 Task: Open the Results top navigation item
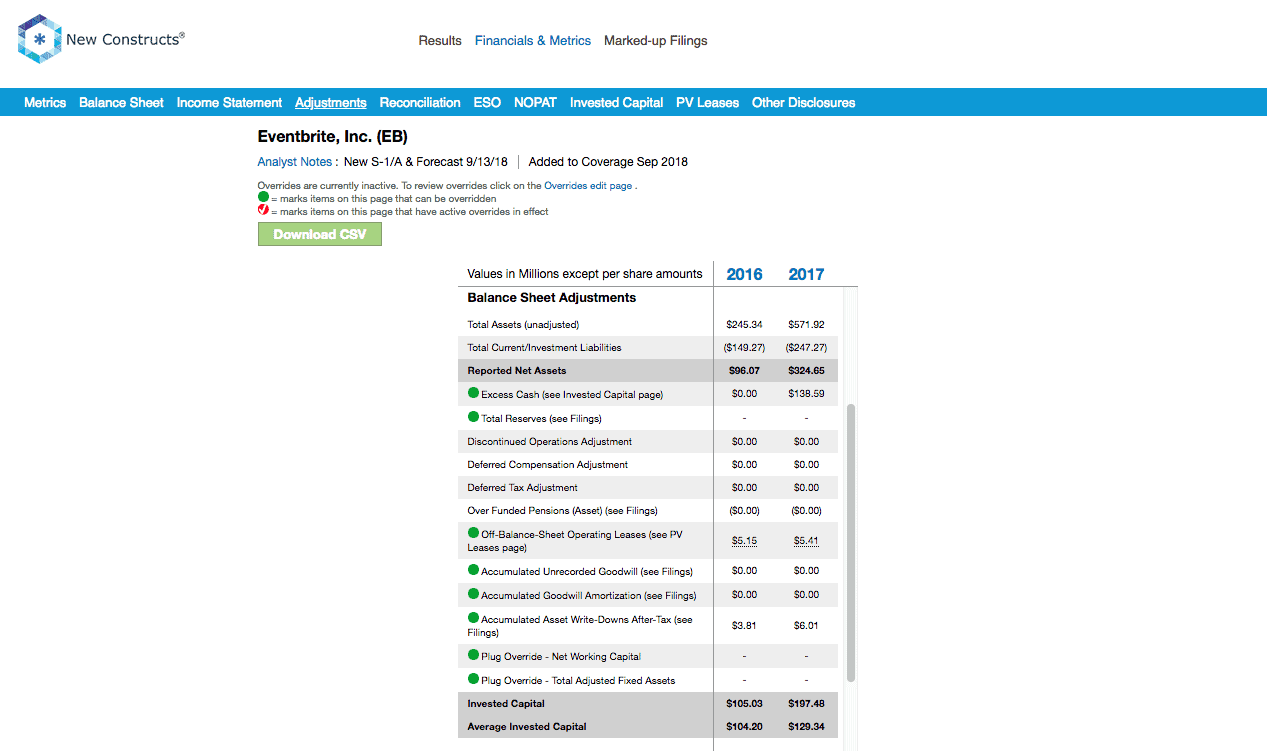click(440, 41)
